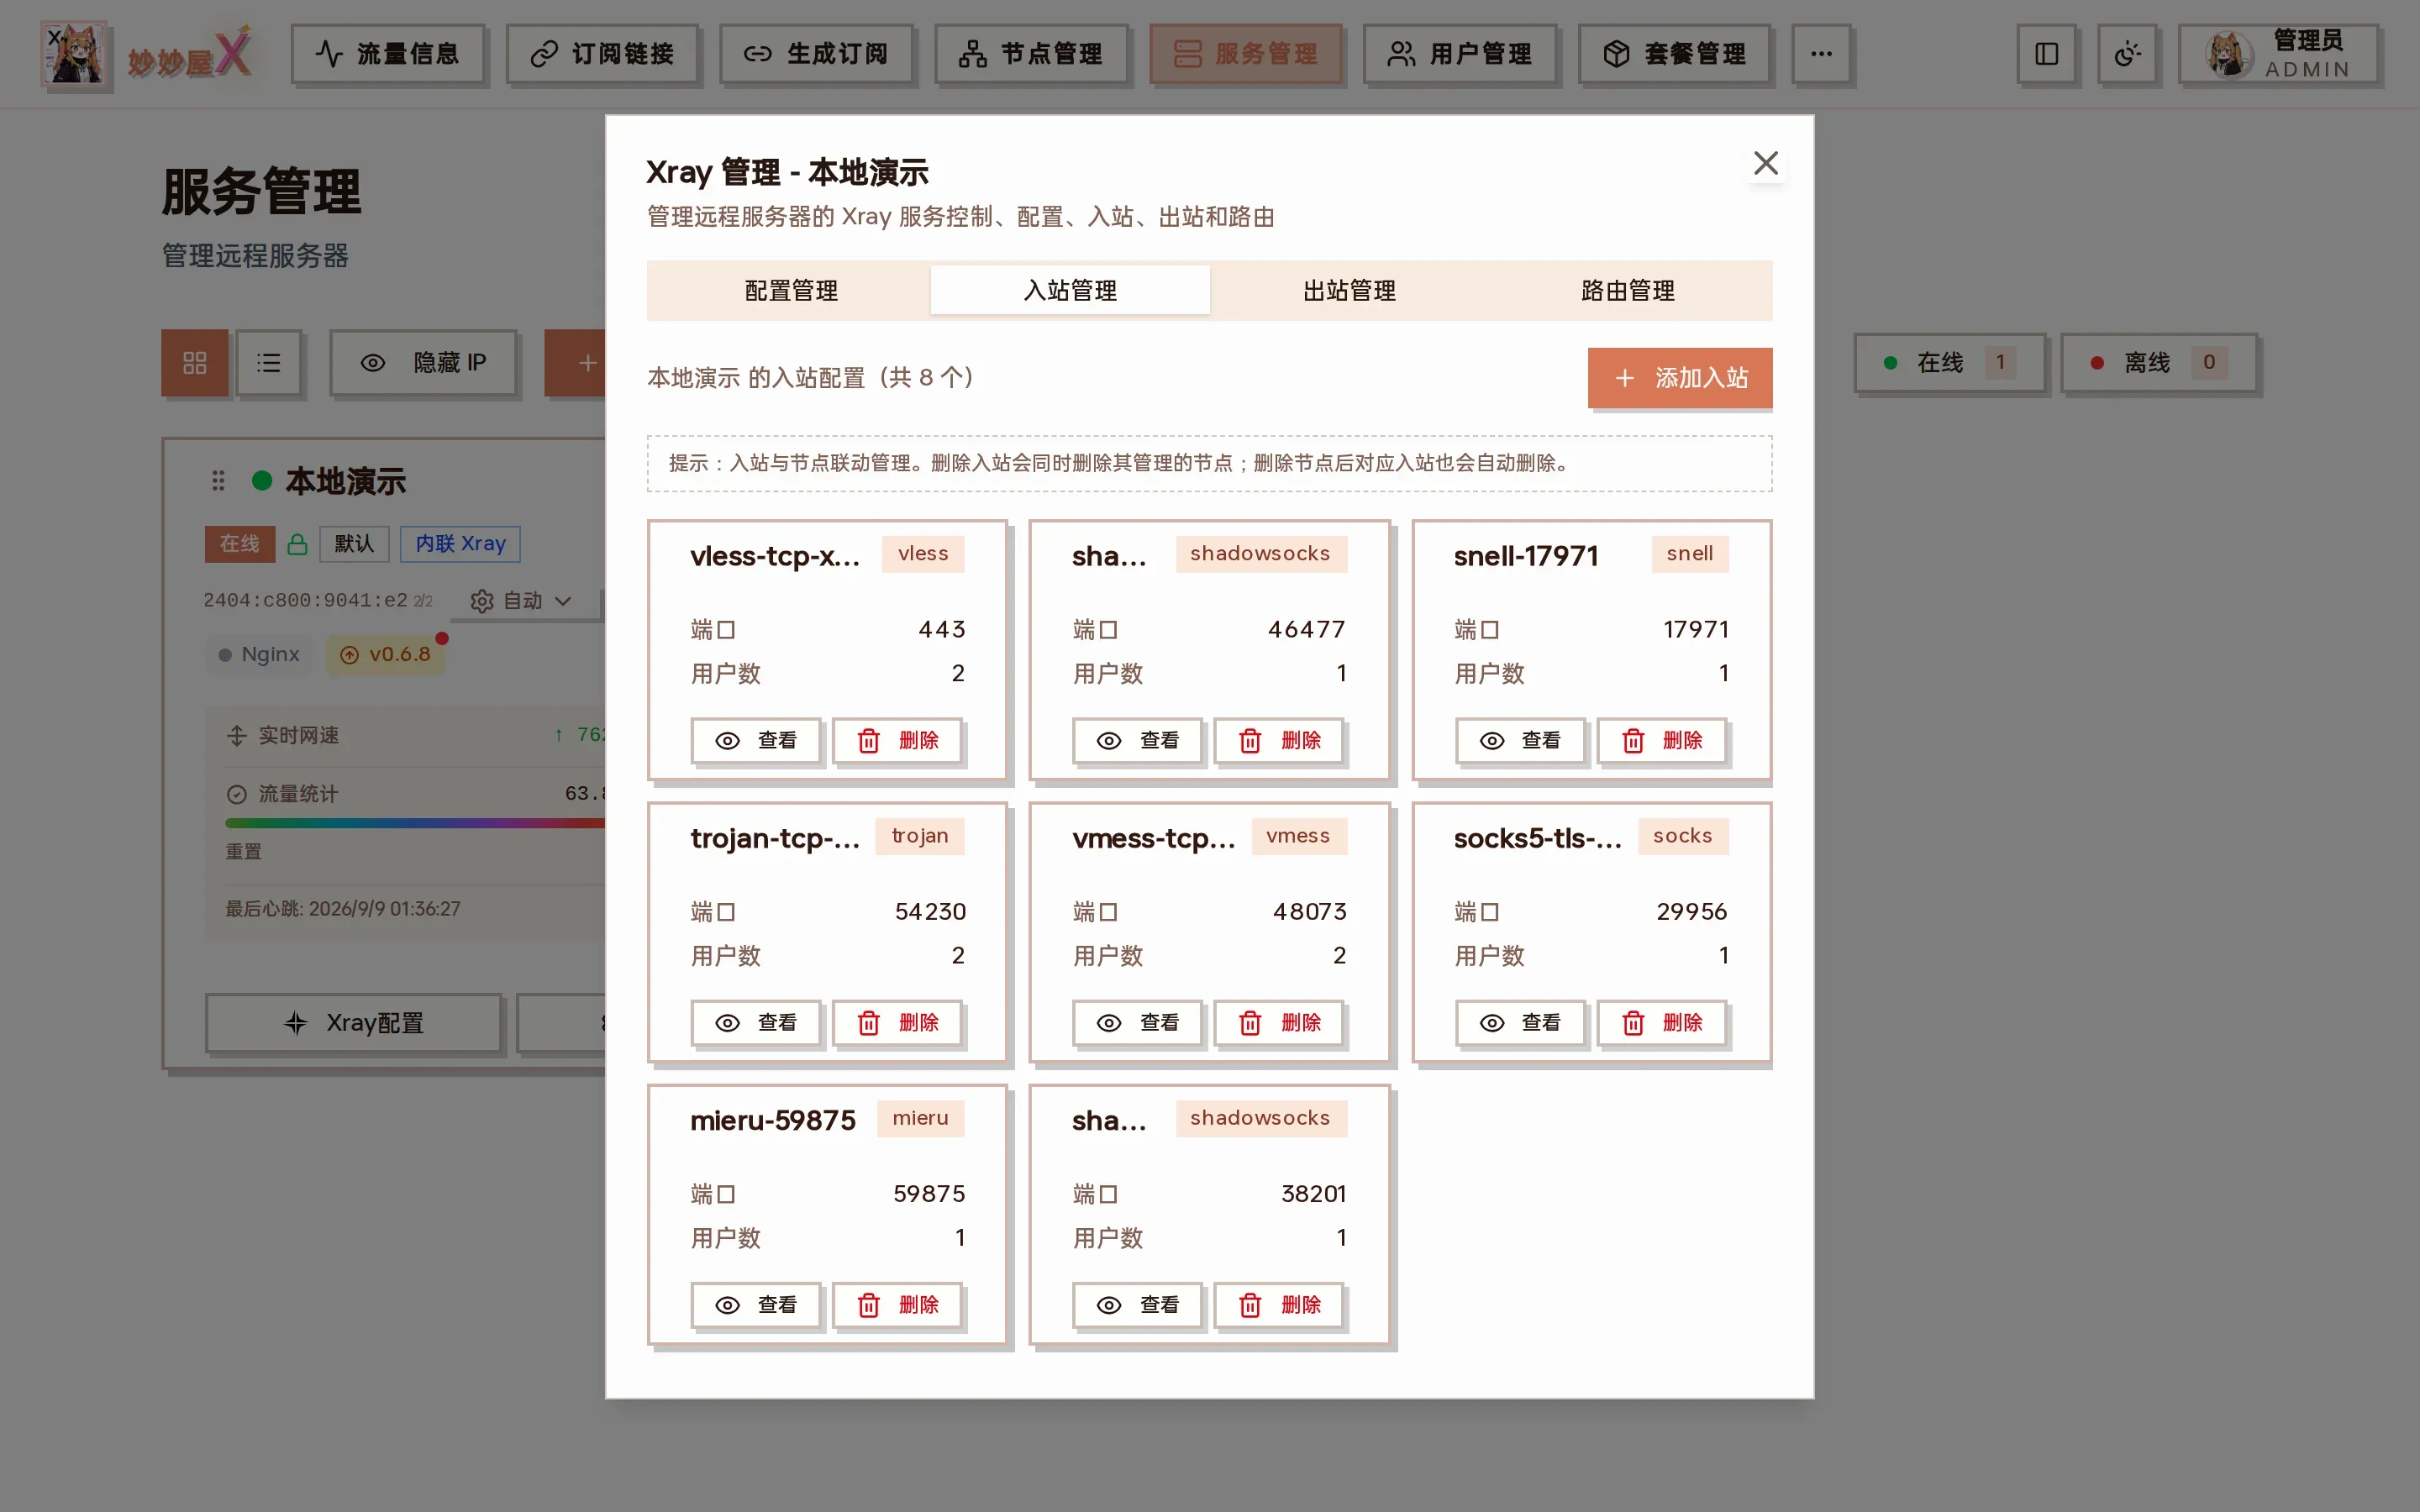
Task: Click the 在线 1 status filter
Action: pos(1949,363)
